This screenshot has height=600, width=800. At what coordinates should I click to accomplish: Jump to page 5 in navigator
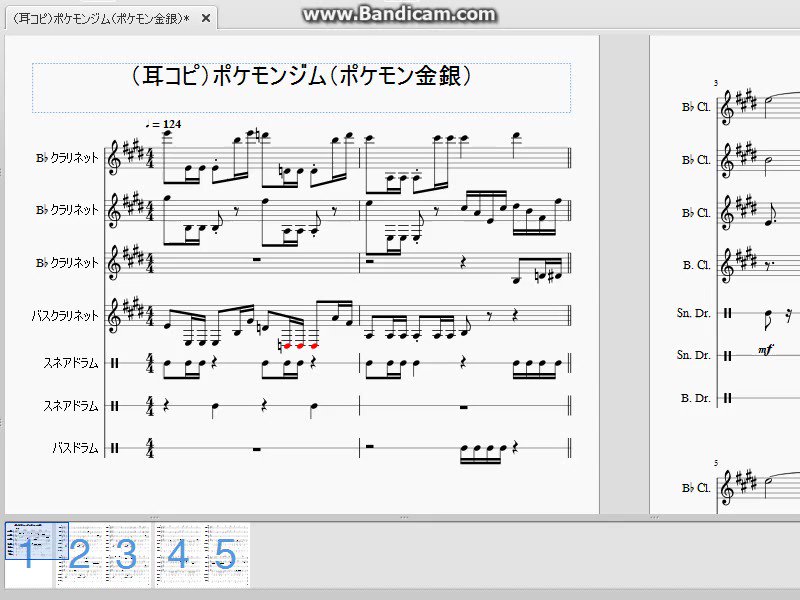pos(226,554)
